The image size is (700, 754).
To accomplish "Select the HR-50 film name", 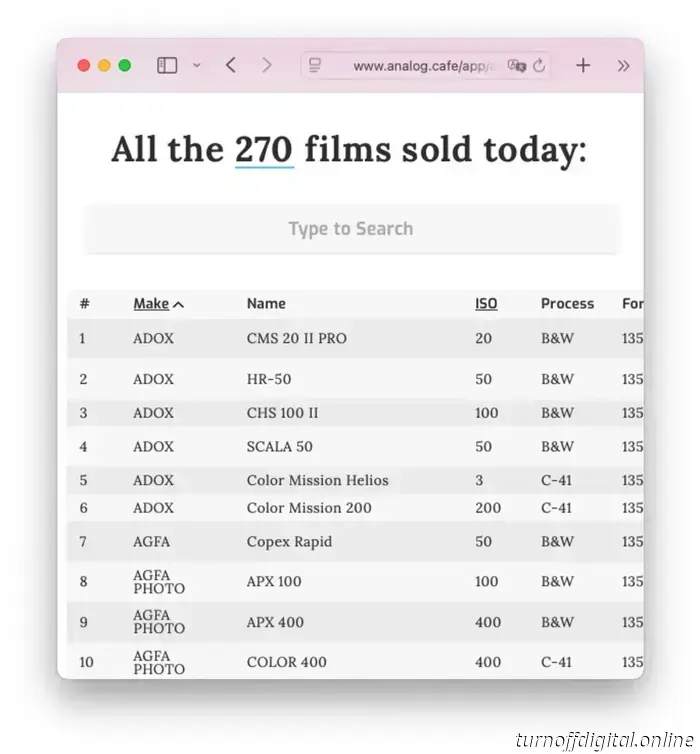I will click(x=269, y=379).
